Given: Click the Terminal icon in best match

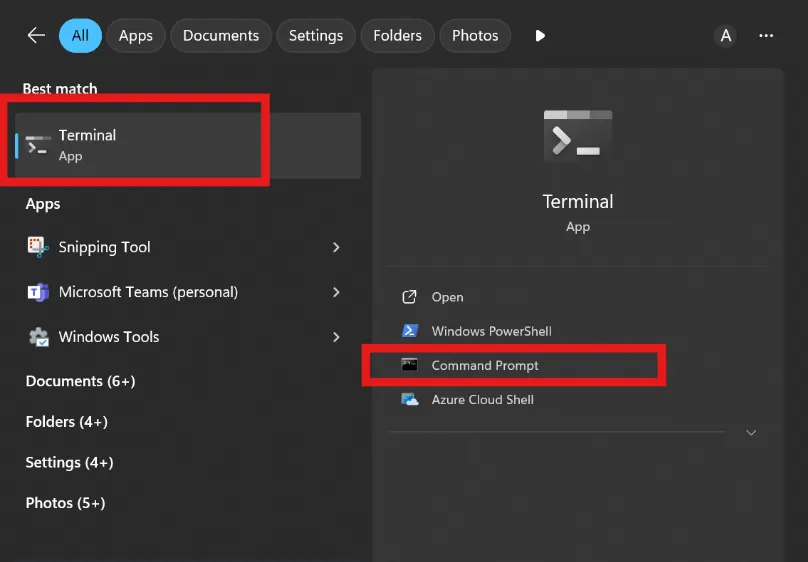Looking at the screenshot, I should [x=38, y=145].
